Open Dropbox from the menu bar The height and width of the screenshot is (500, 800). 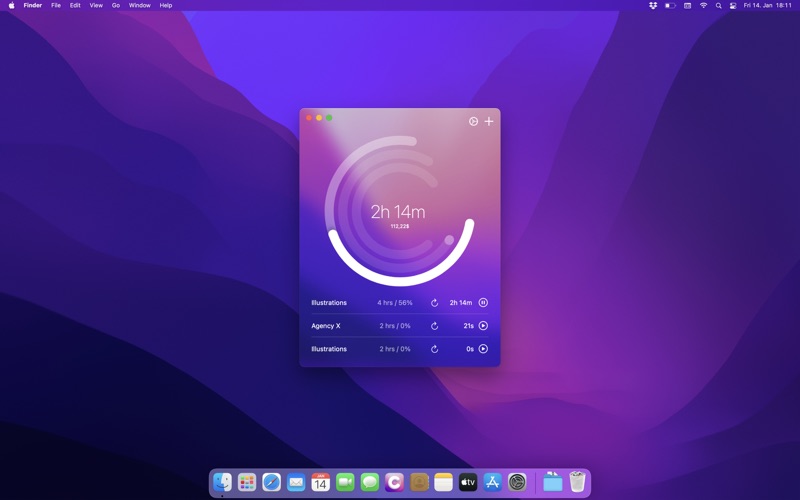click(x=653, y=5)
